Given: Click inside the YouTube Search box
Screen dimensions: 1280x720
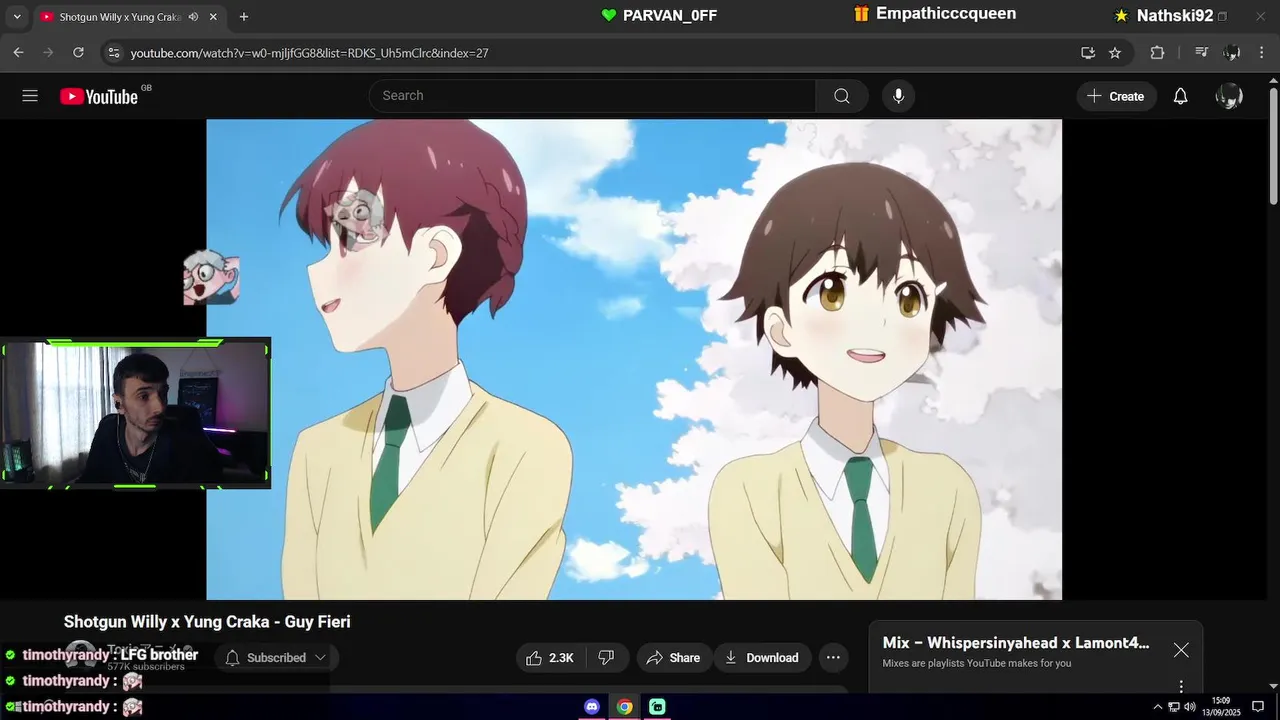Looking at the screenshot, I should (x=592, y=96).
